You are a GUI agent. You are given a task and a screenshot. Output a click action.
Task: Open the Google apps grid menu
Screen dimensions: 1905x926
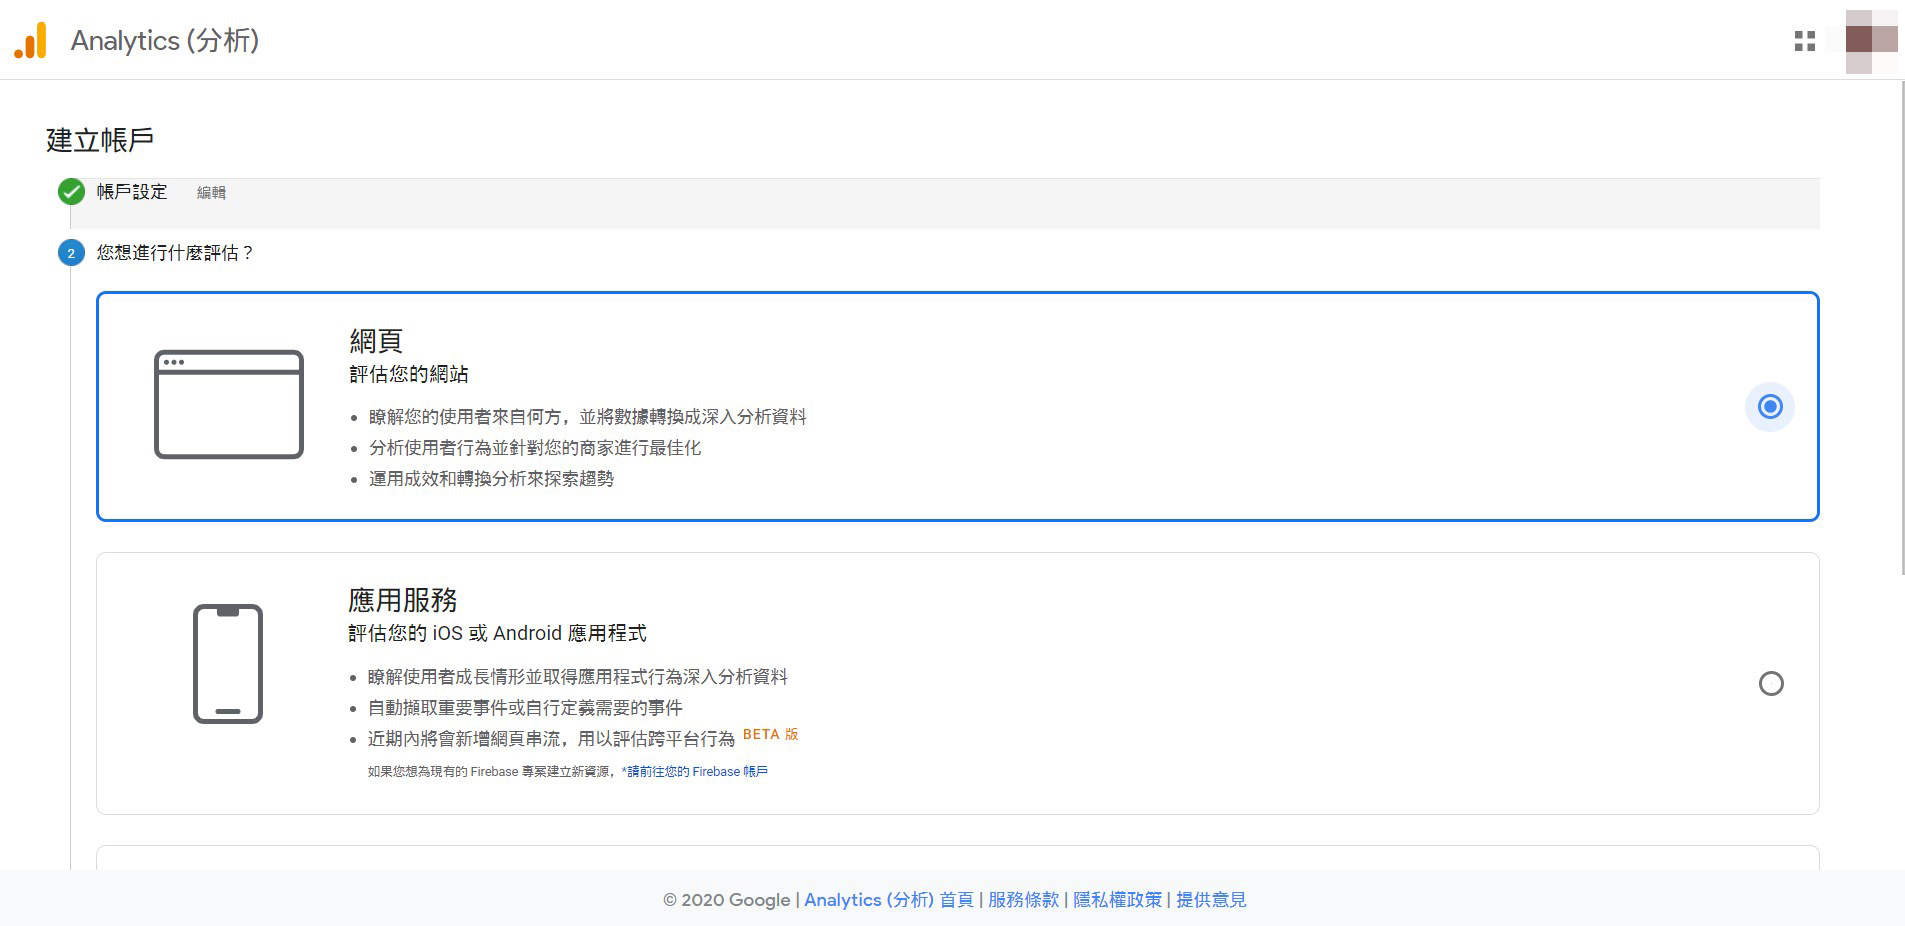1804,41
